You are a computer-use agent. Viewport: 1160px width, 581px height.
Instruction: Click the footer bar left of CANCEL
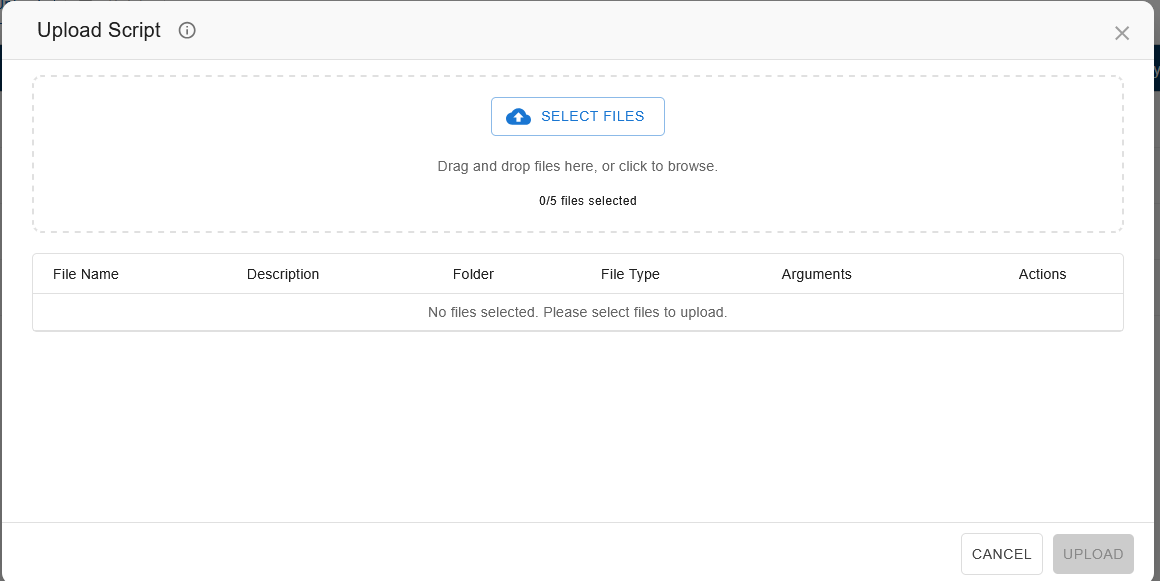[x=480, y=553]
